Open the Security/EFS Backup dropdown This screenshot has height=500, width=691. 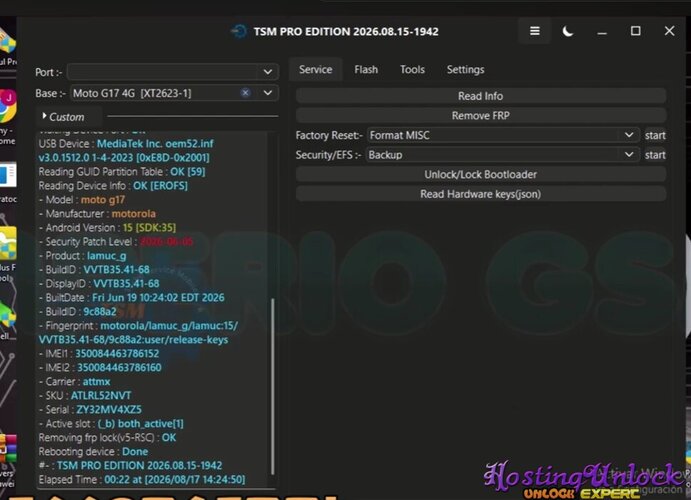(503, 155)
